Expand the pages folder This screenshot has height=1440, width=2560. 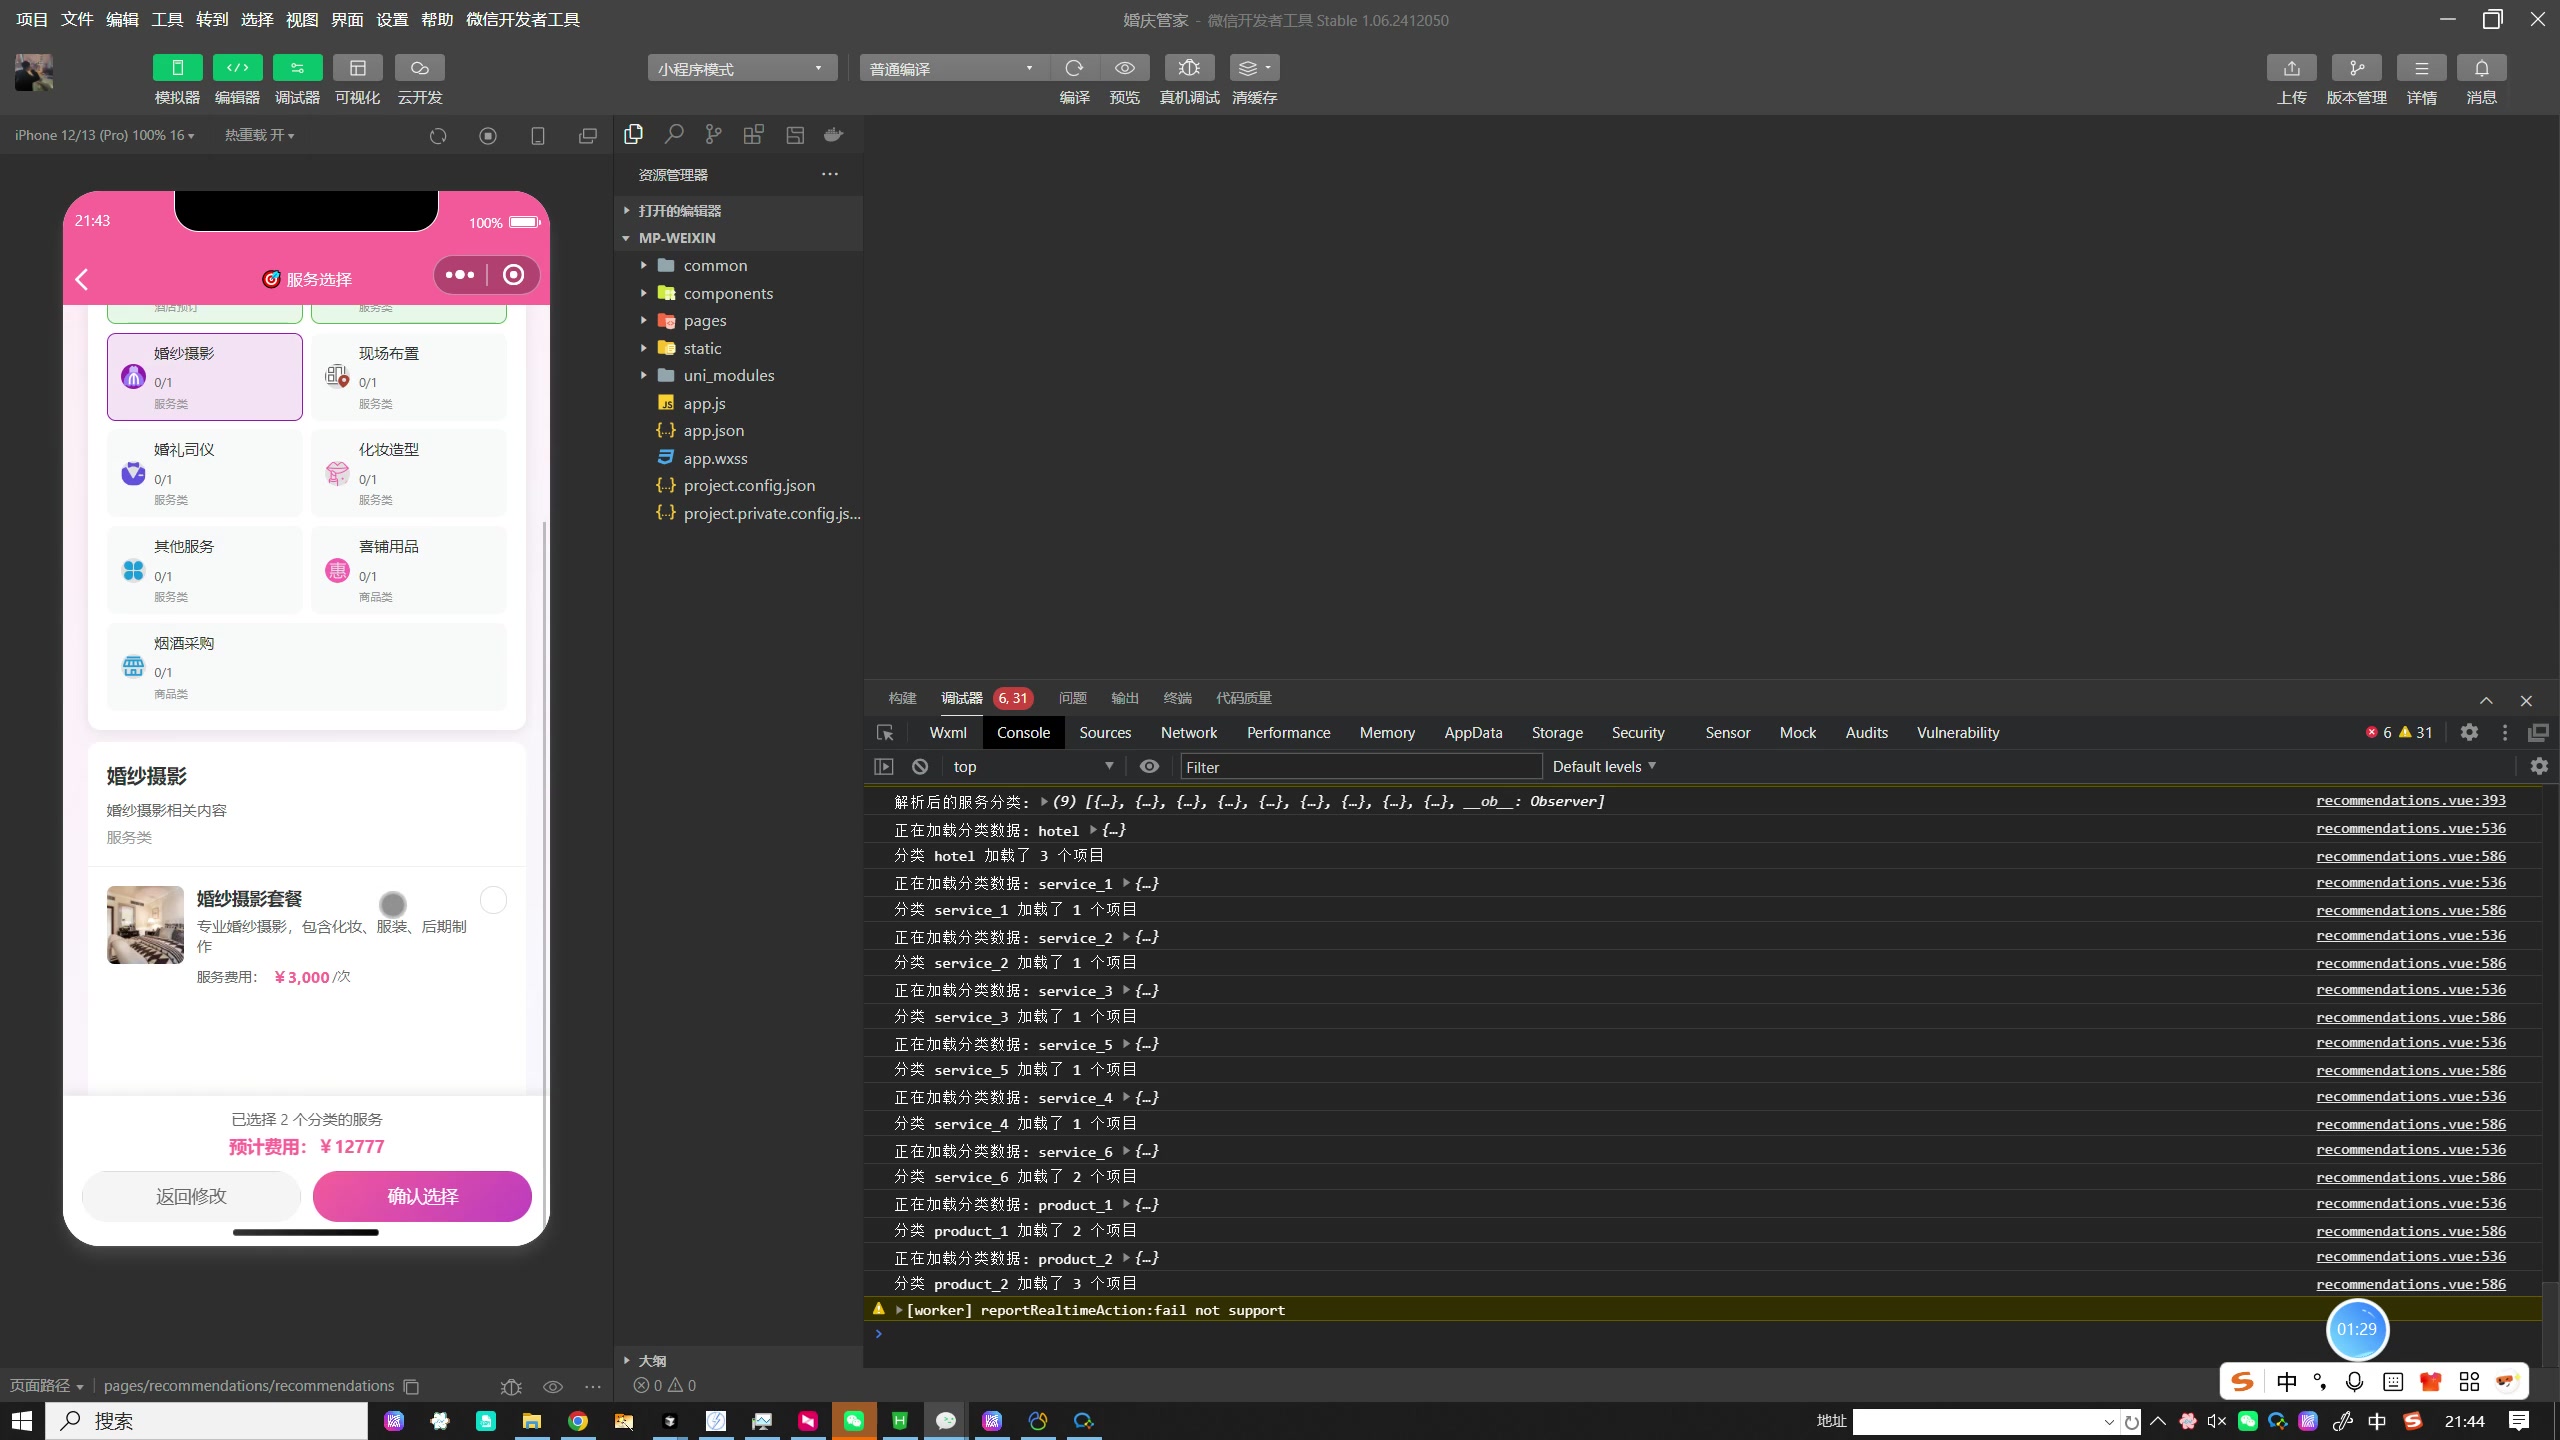(x=704, y=321)
